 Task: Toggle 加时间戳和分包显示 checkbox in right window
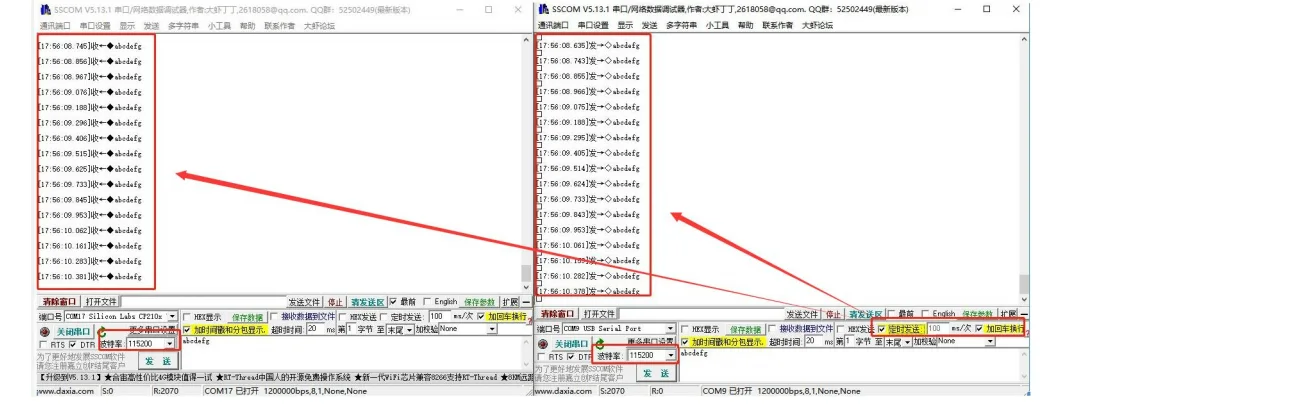coord(685,342)
